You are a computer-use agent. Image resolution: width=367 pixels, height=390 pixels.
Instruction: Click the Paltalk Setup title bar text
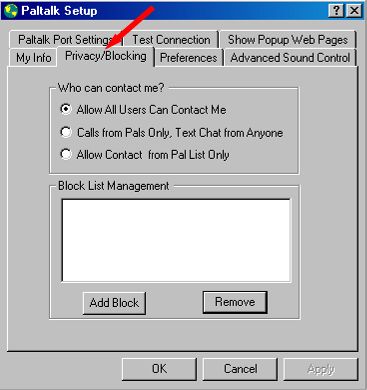tap(59, 11)
